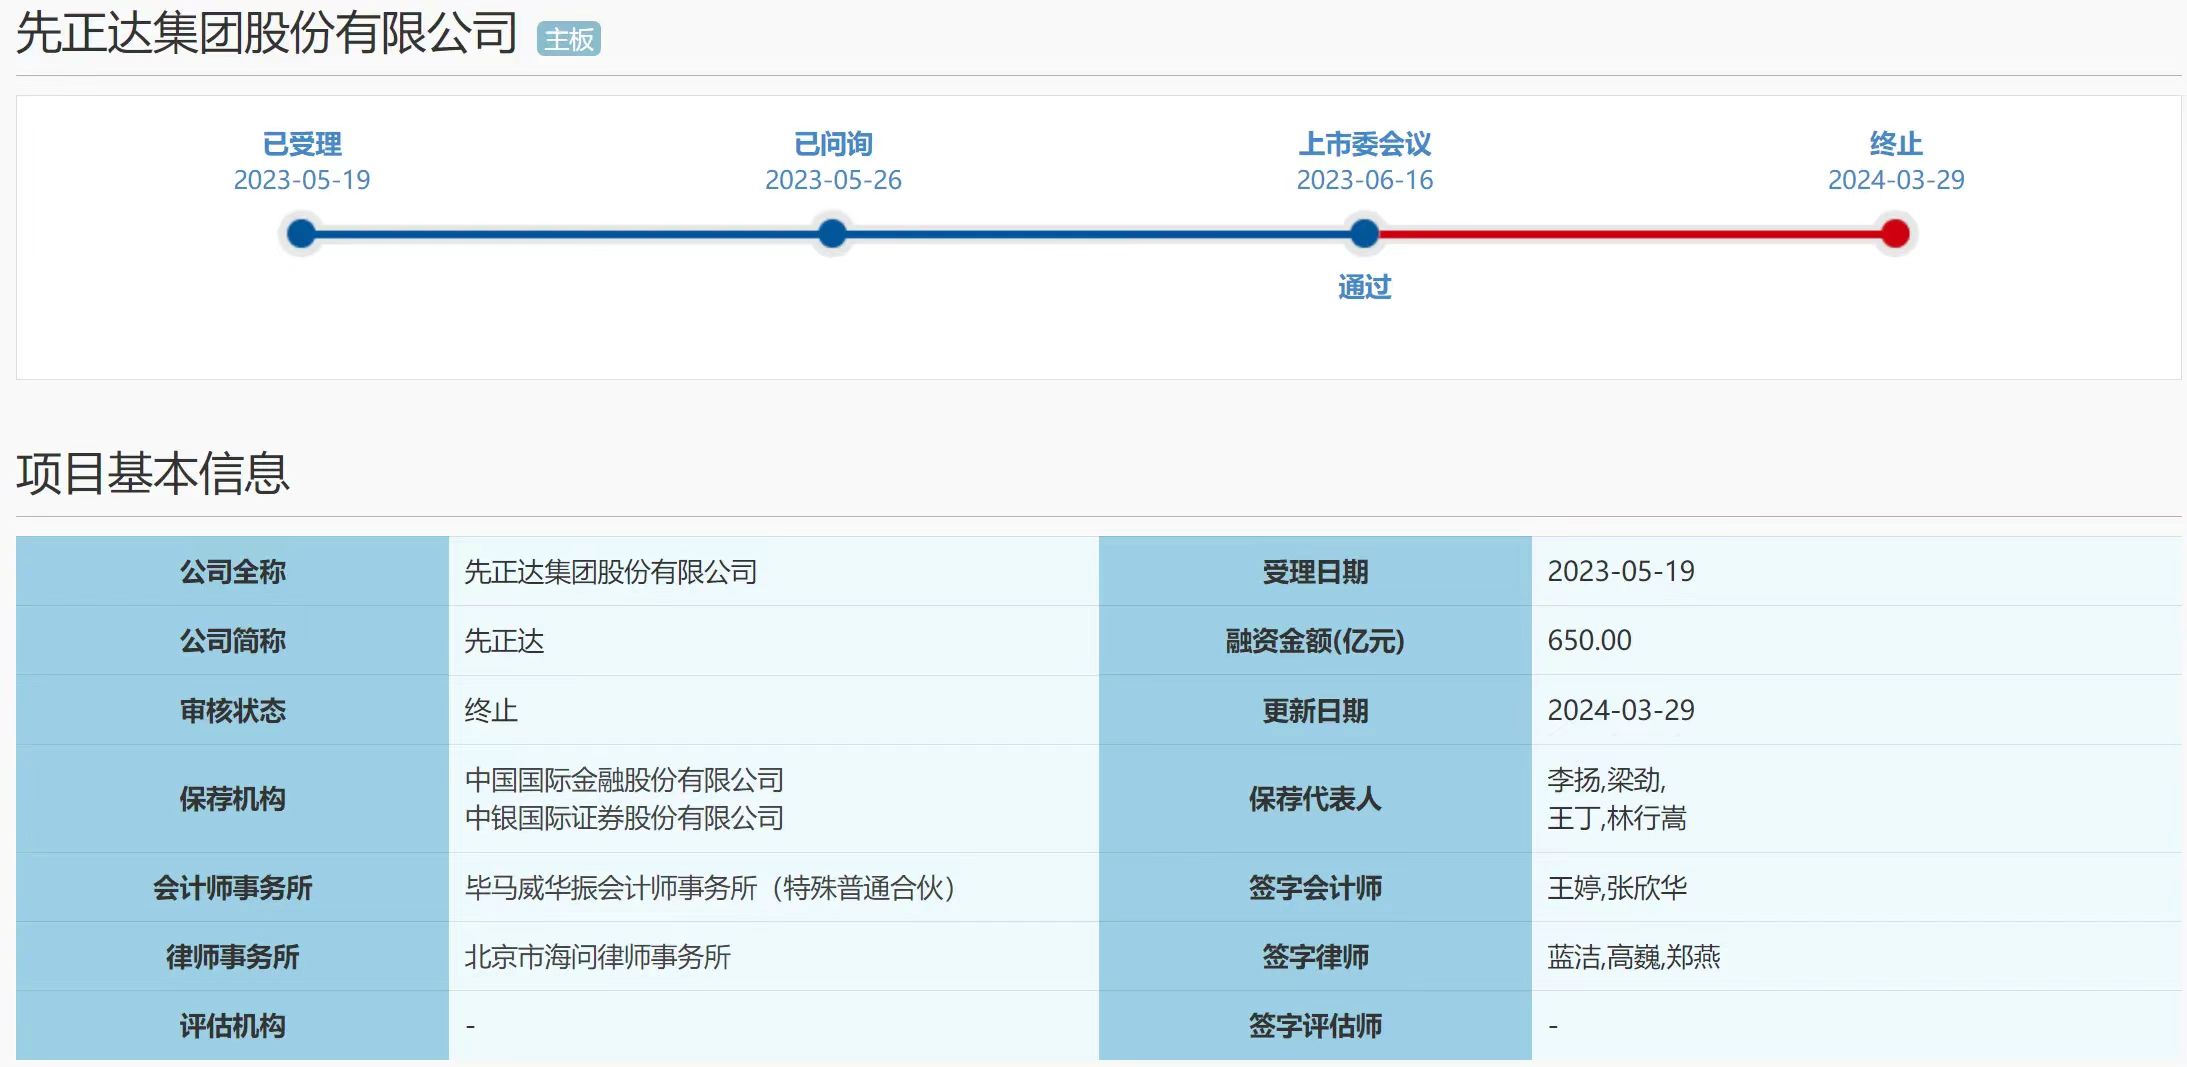Click the 公司全称 value 先正达集团股份有限公司 in table

[x=611, y=572]
